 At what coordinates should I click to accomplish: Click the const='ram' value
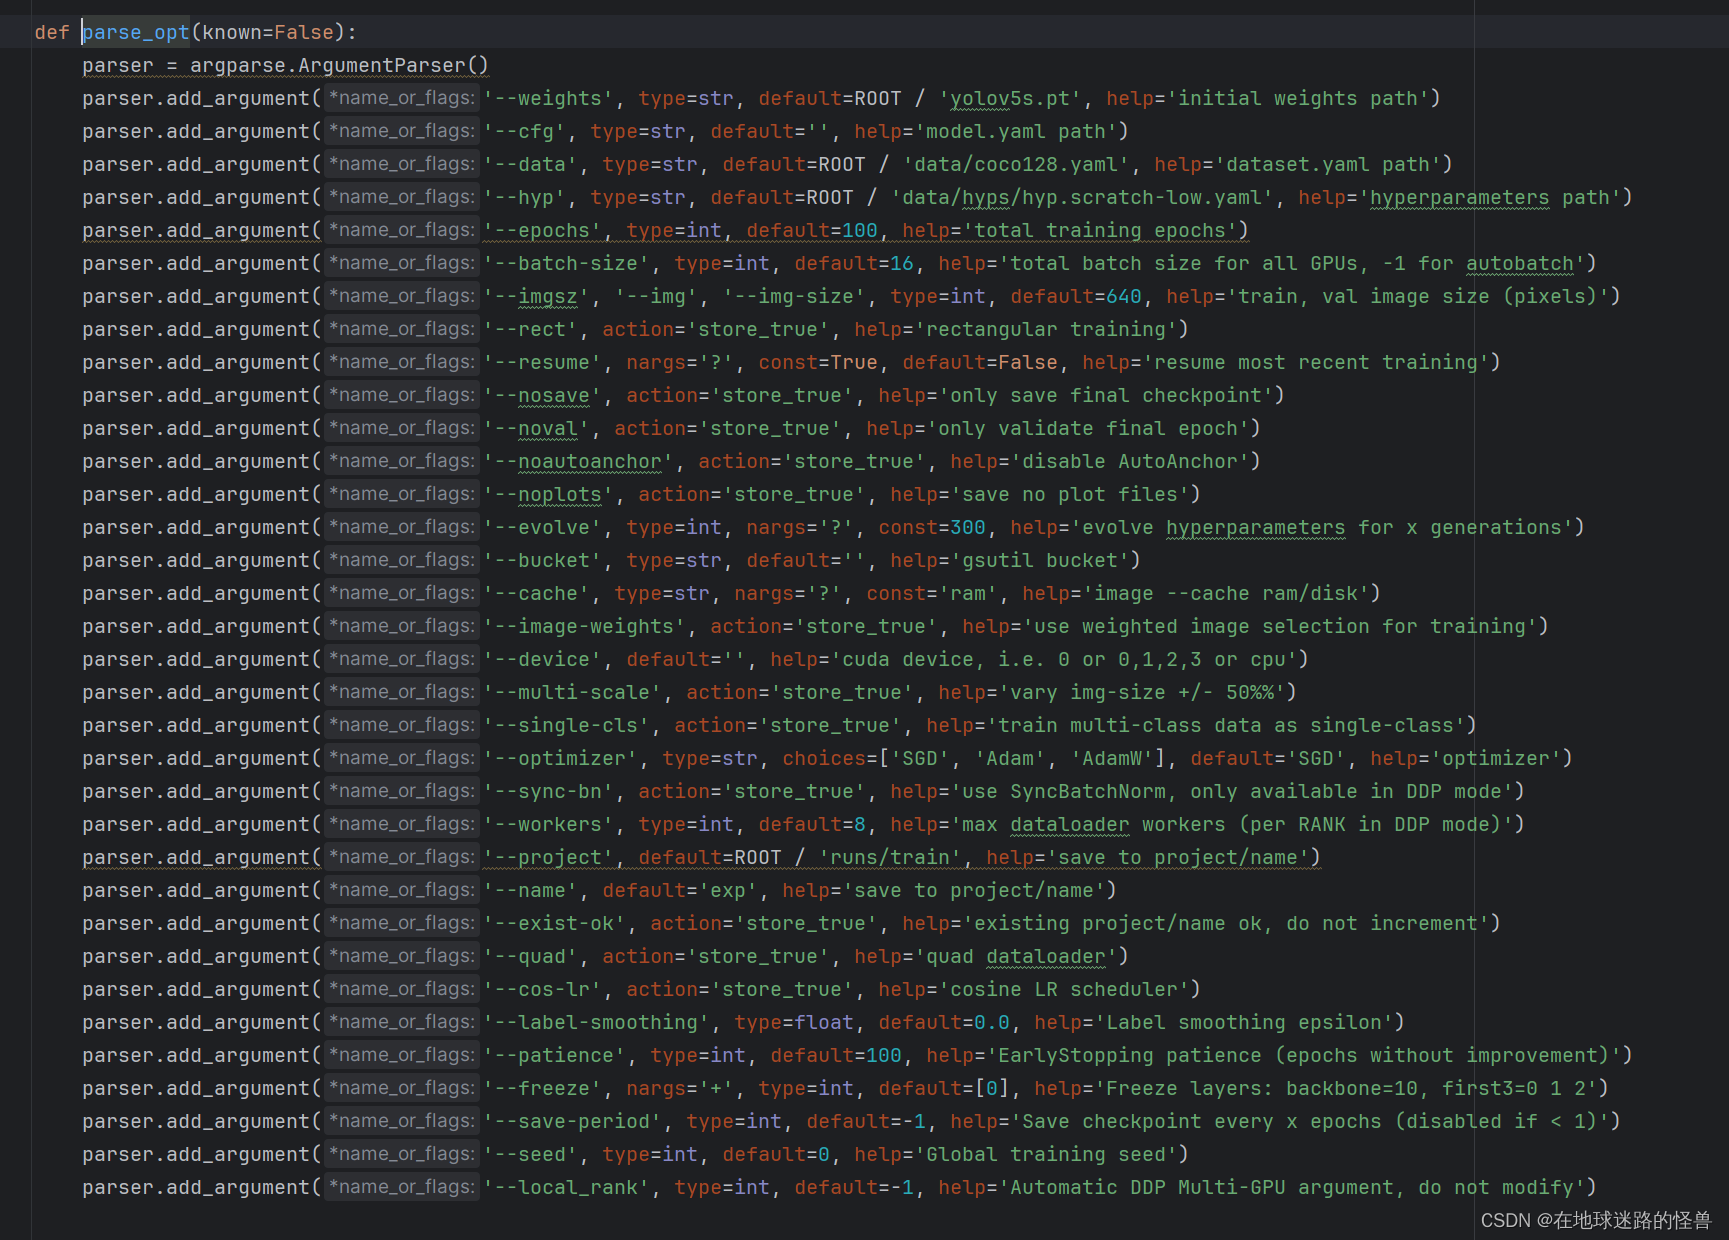click(932, 593)
